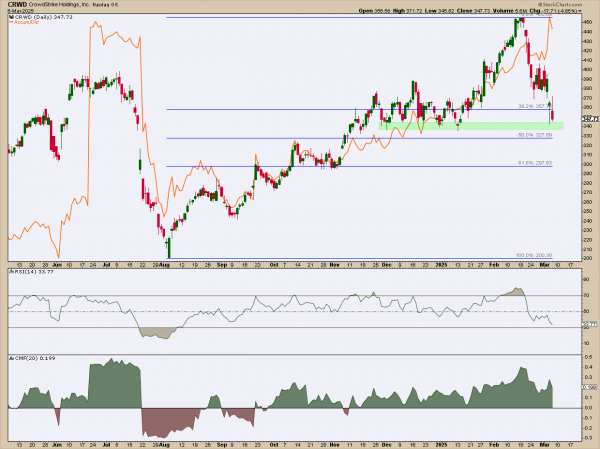Click the Jul label on bottom date axis

pyautogui.click(x=107, y=445)
